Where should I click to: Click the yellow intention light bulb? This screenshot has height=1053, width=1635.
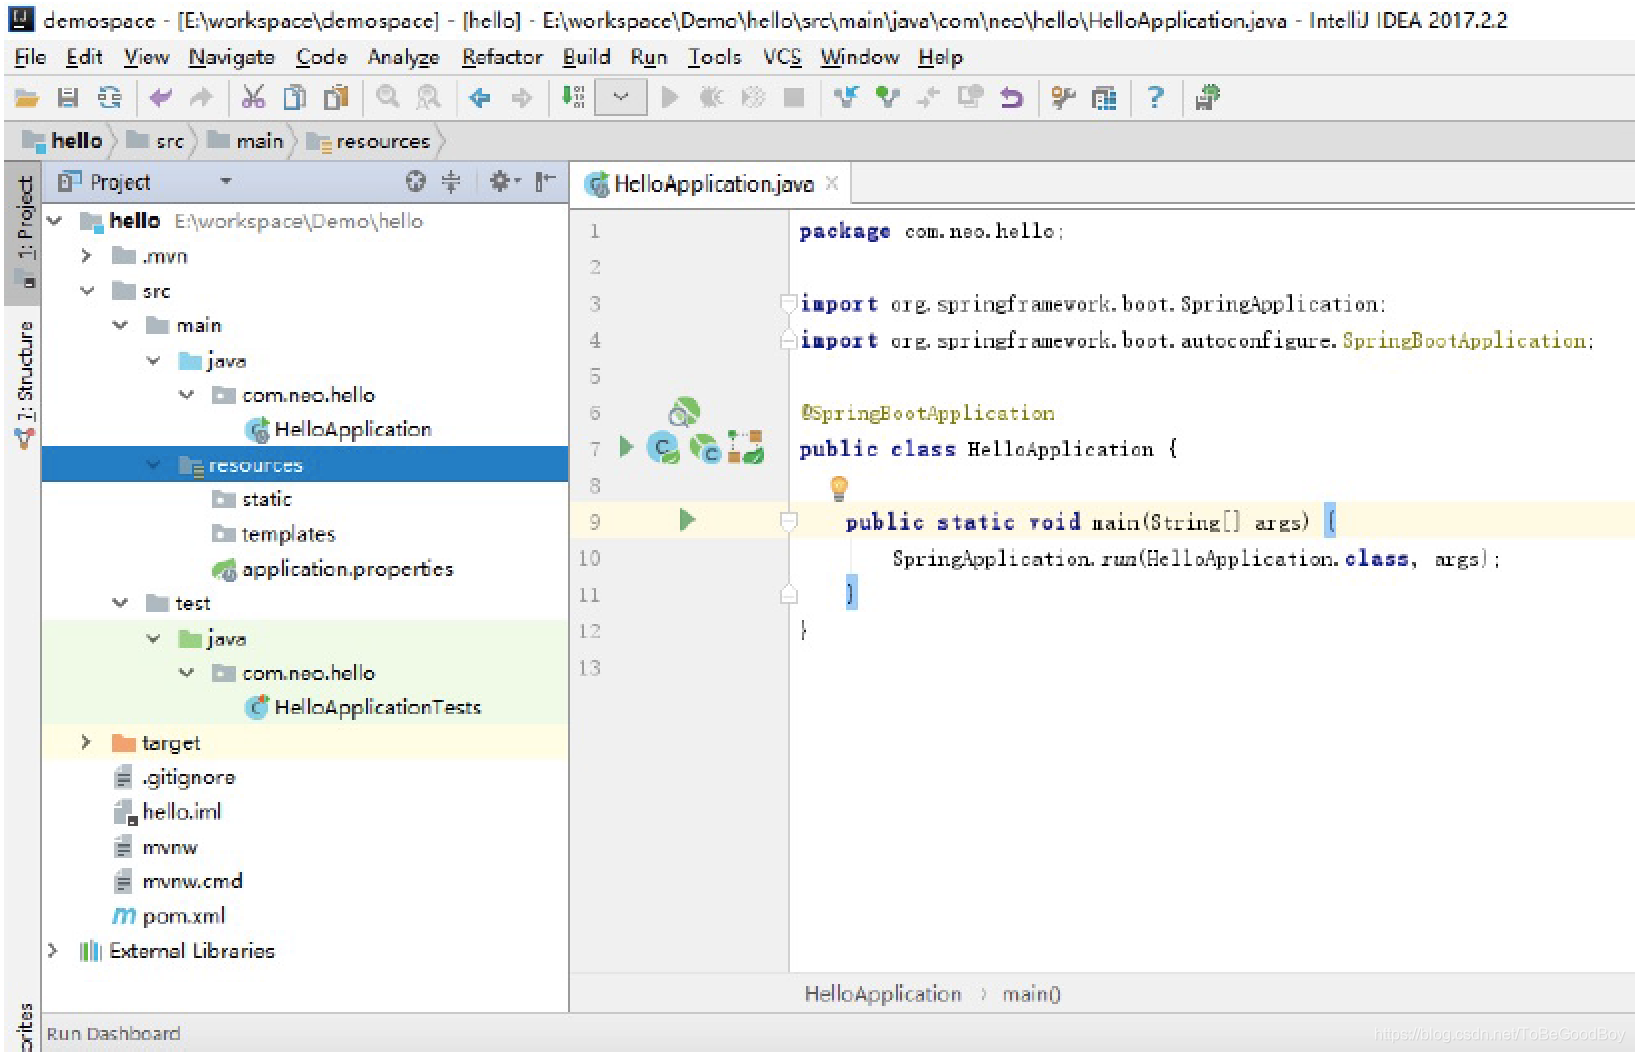point(839,487)
